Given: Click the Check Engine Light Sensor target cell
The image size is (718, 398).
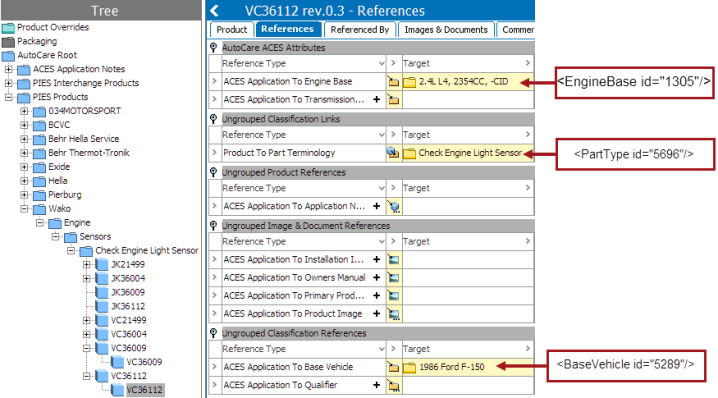Looking at the screenshot, I should coord(468,153).
